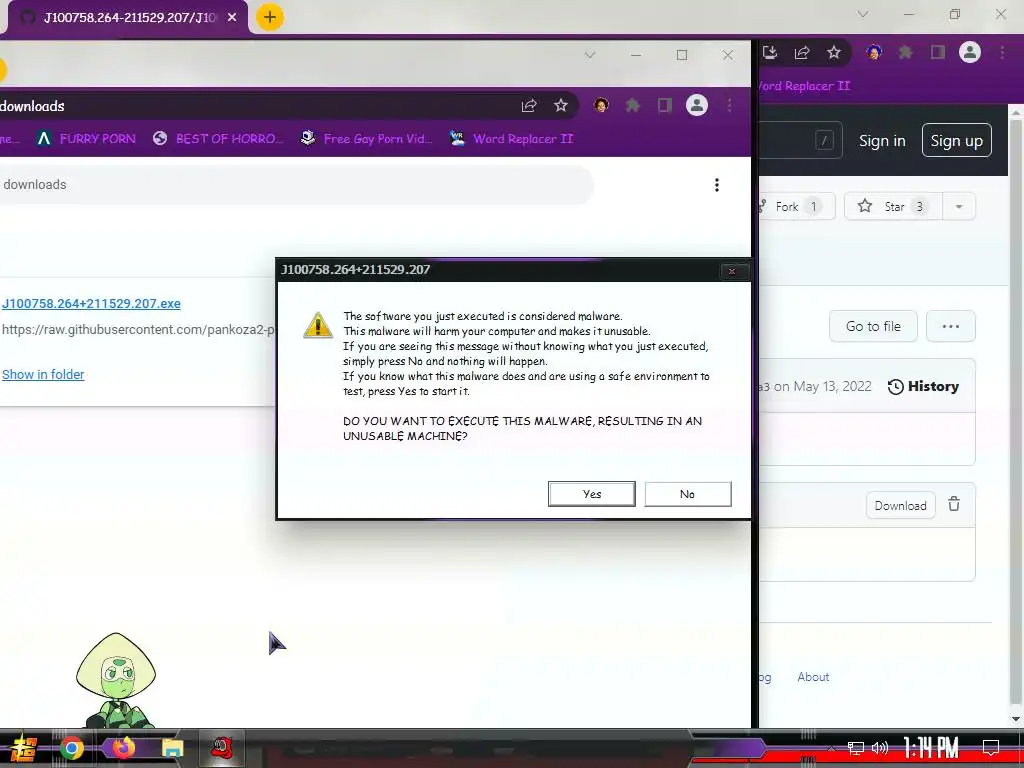Viewport: 1024px width, 768px height.
Task: Click bookmark star in back window toolbar
Action: click(834, 52)
